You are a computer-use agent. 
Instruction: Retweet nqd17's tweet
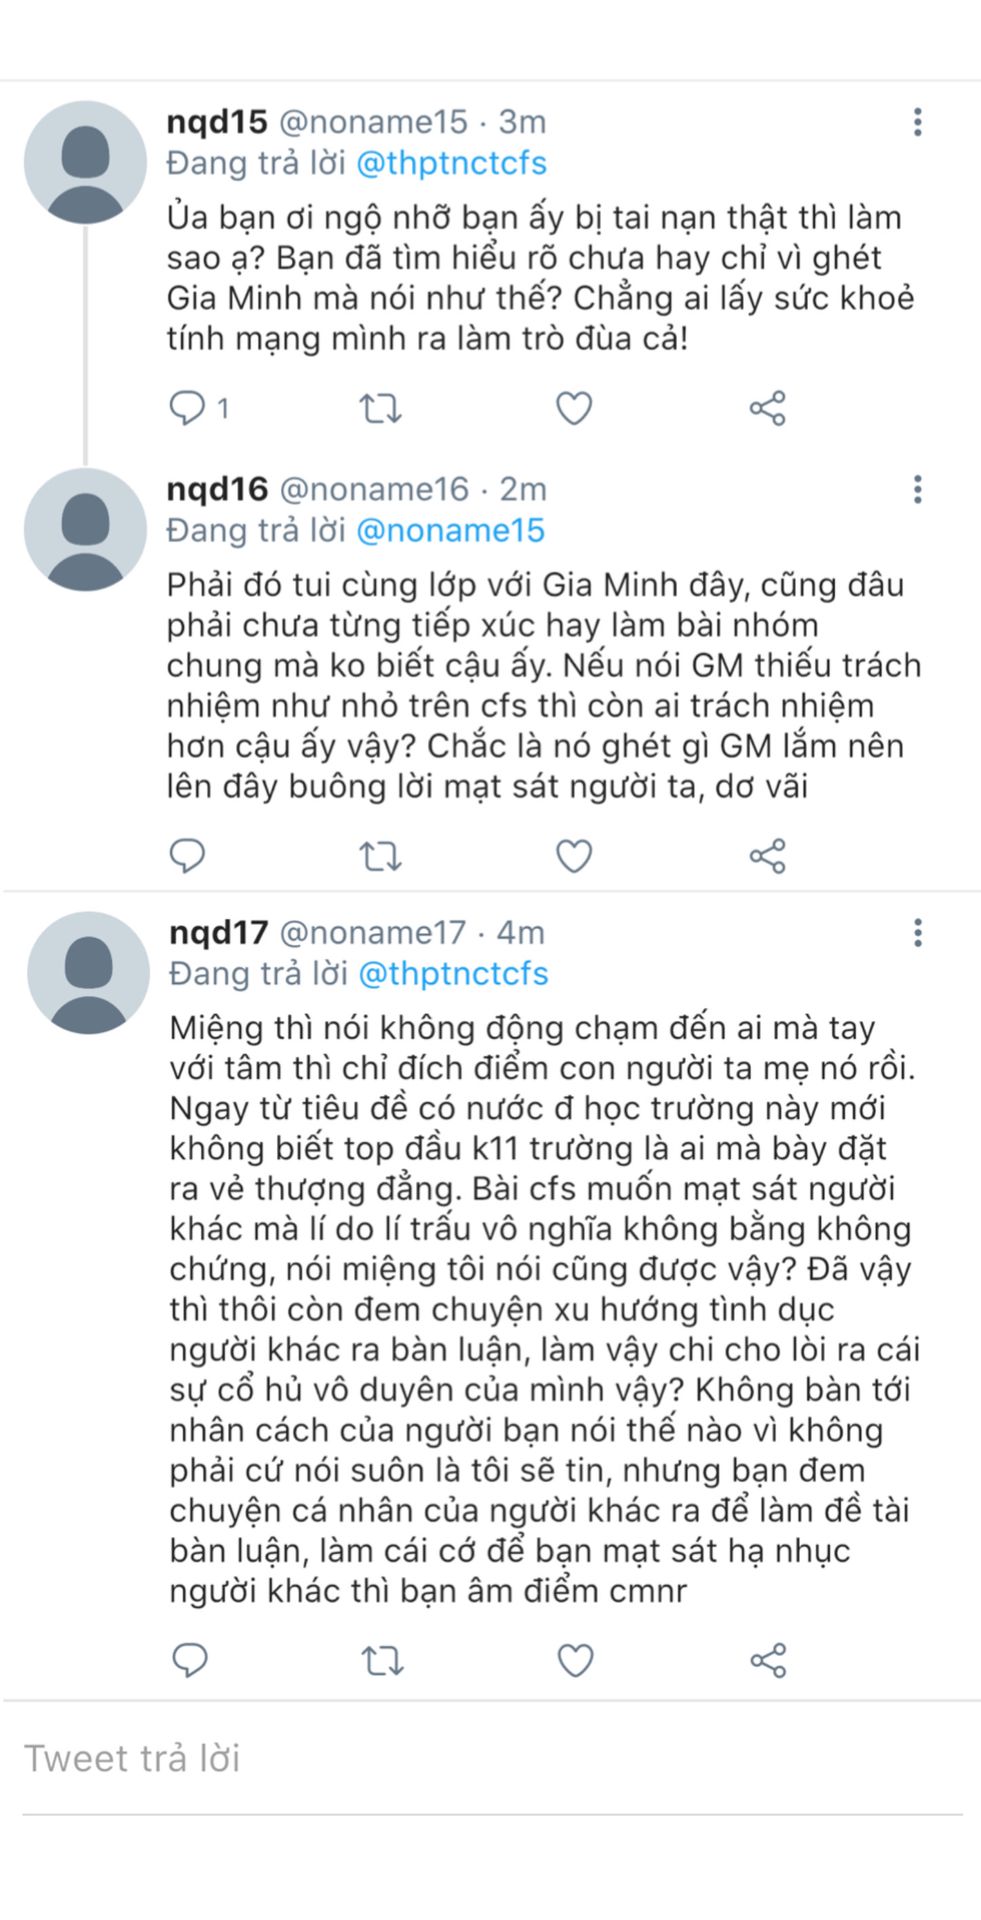click(381, 1660)
